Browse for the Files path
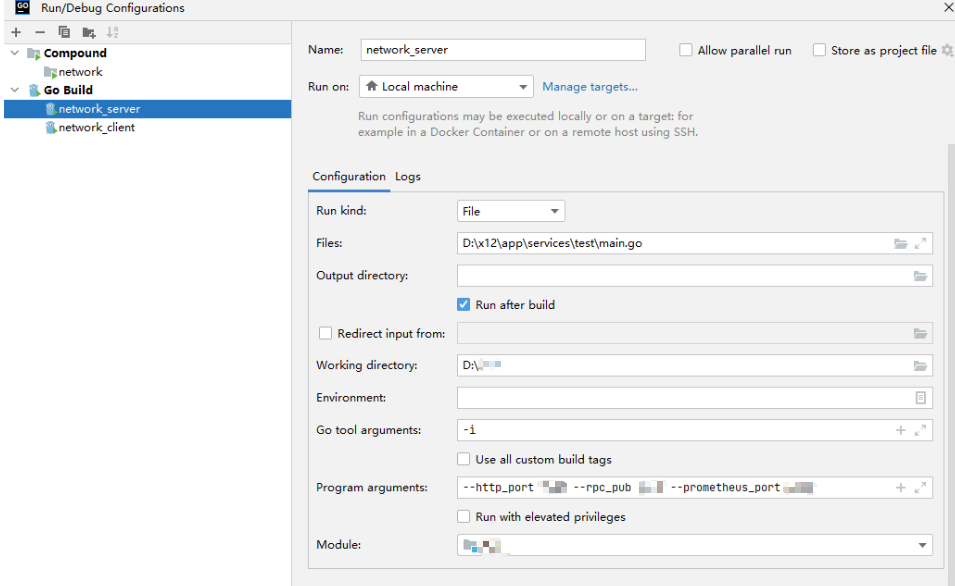 coord(900,244)
